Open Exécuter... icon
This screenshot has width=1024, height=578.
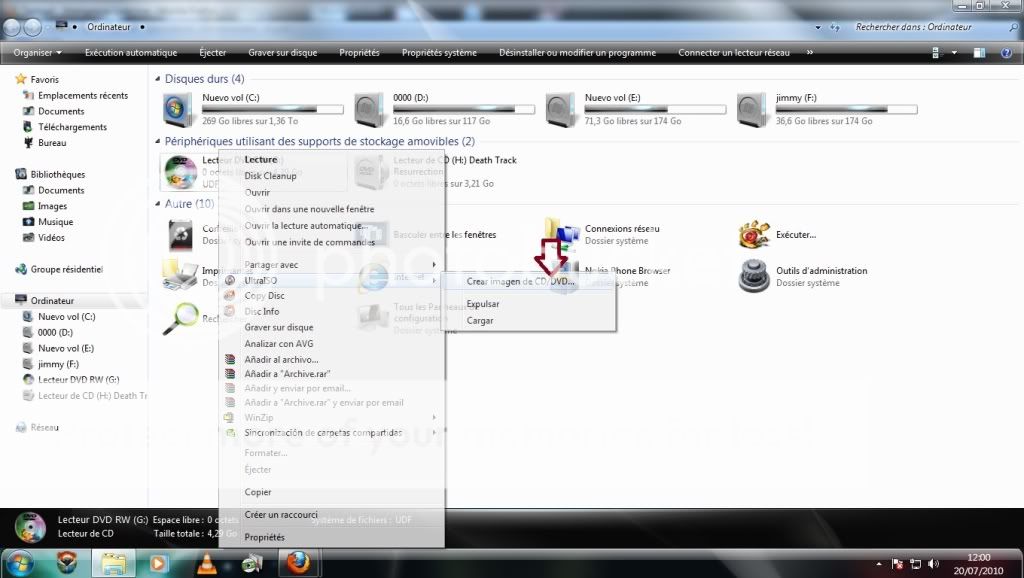point(754,234)
